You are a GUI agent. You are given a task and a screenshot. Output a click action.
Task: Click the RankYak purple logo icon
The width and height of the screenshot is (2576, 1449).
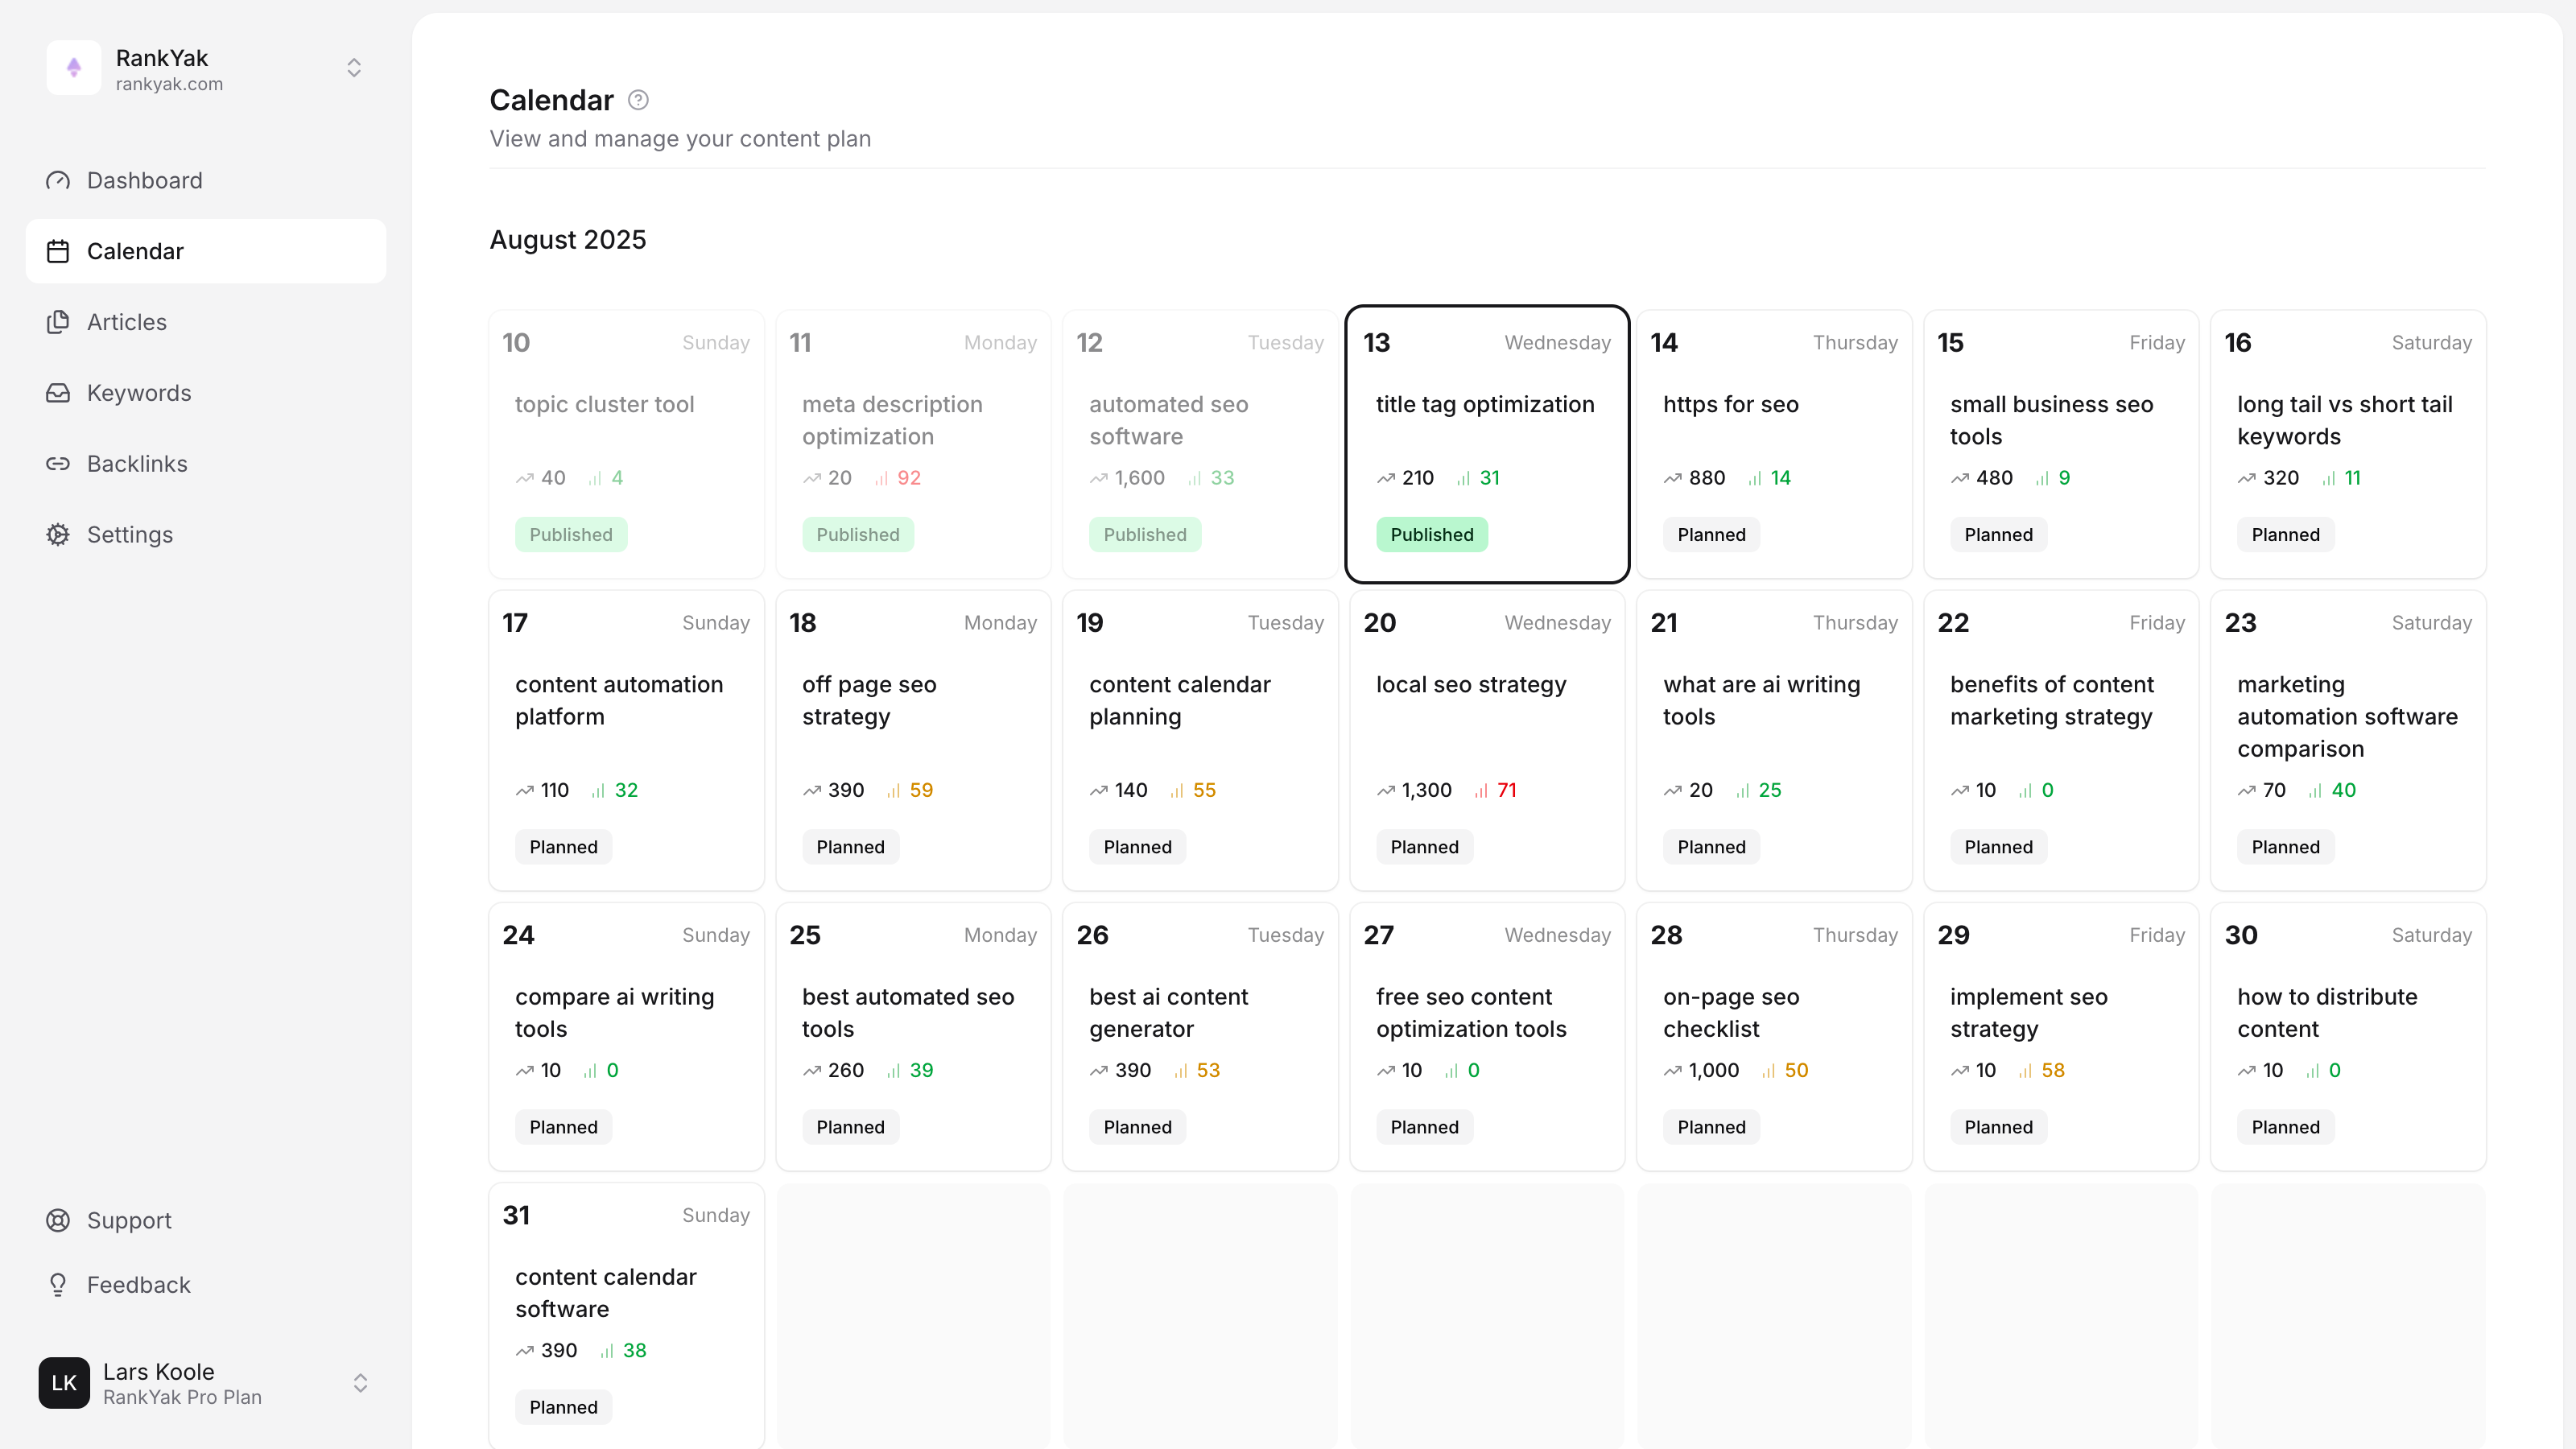(74, 68)
